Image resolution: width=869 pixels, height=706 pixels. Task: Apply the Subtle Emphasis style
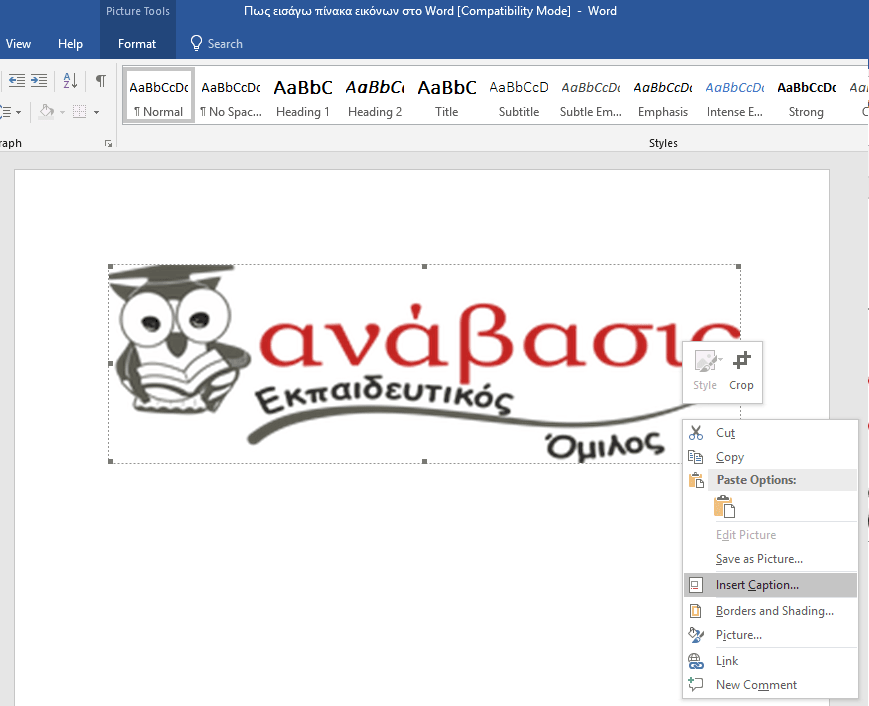(591, 95)
